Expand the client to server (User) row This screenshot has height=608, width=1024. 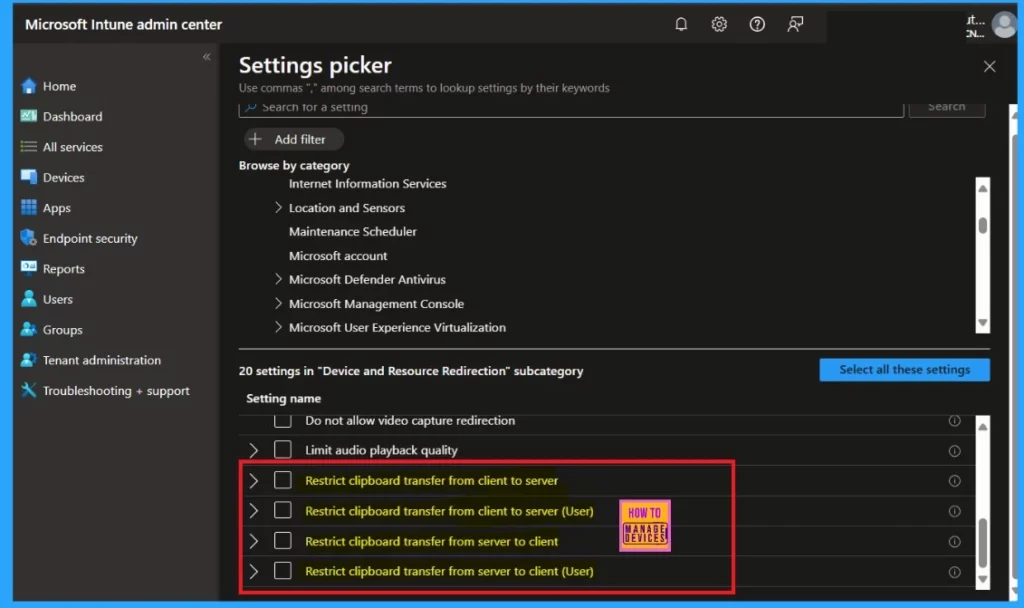253,511
